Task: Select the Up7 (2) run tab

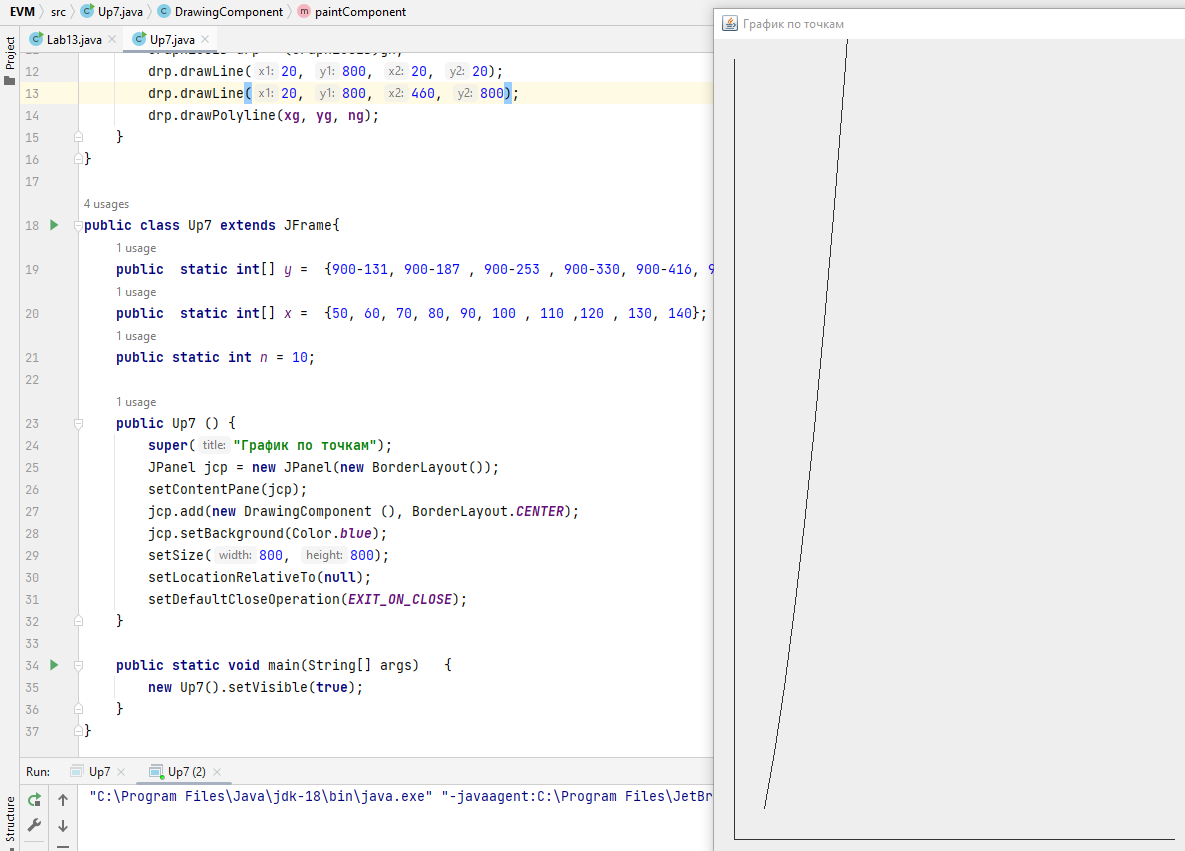Action: [186, 772]
